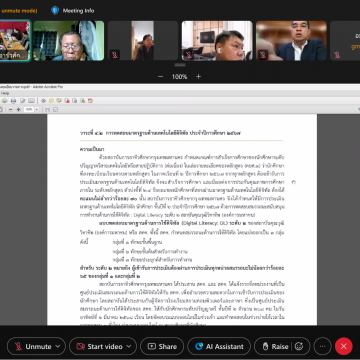Zoom in shared content with the plus
Viewport: 360px width, 360px height.
[x=199, y=77]
